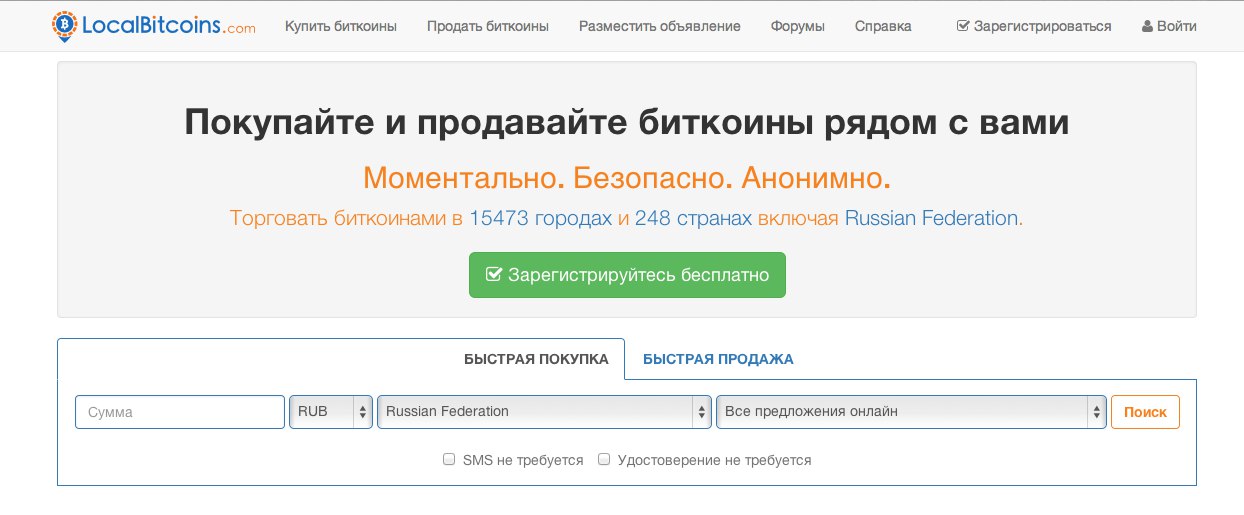
Task: Open the Купить биткоины menu item
Action: pos(341,26)
